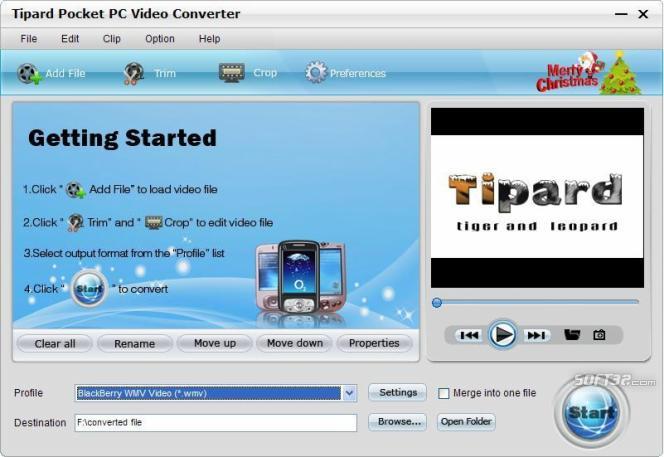Click the Rename button

tap(134, 343)
